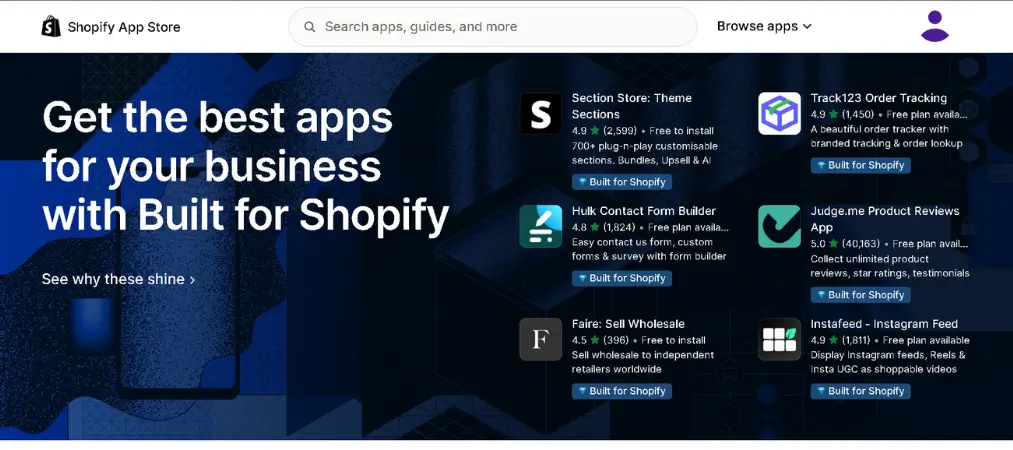Open the Shopify App Store home link

[111, 26]
